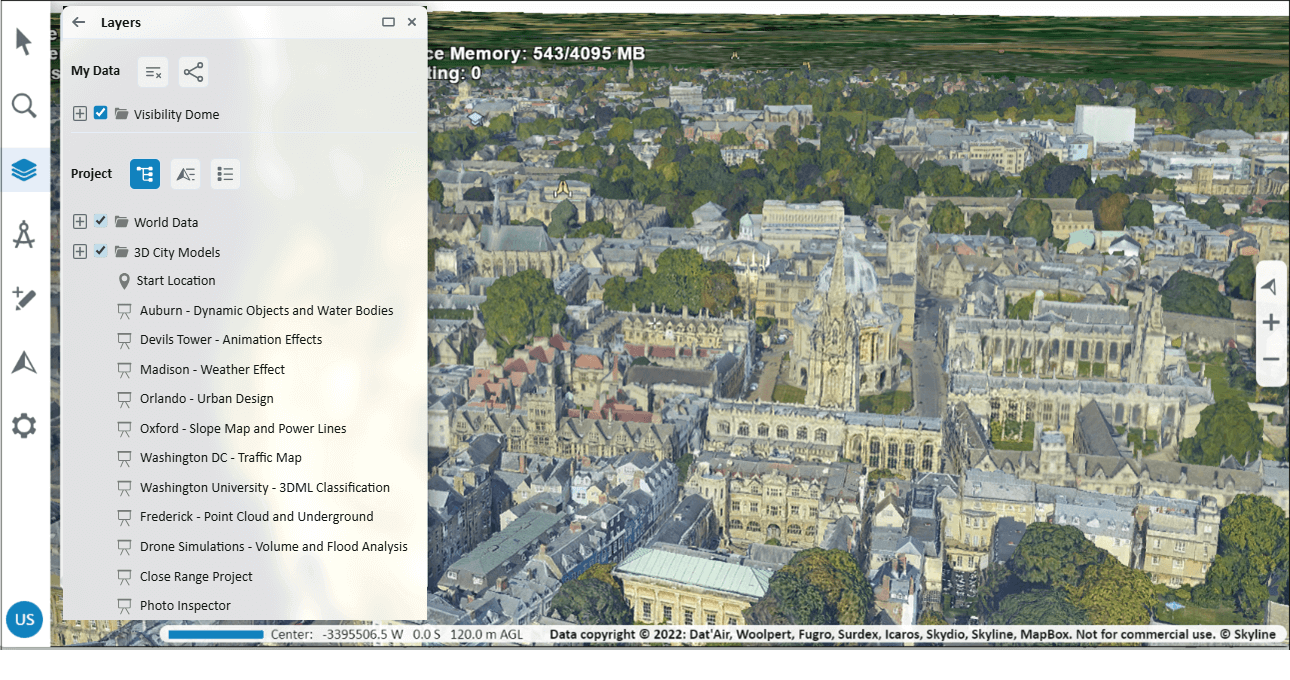Open the create and edit tool
Viewport: 1290px width, 680px height.
pos(24,298)
